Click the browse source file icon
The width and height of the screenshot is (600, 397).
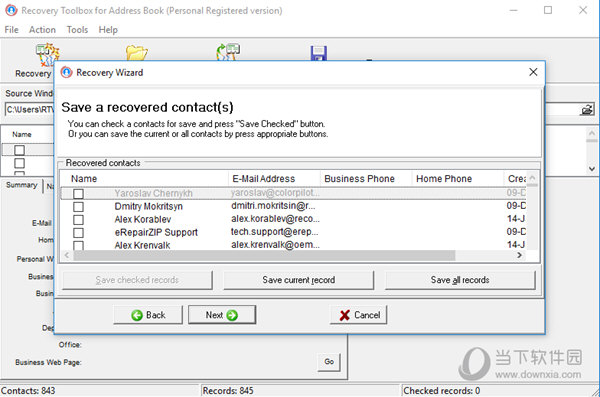[x=587, y=110]
